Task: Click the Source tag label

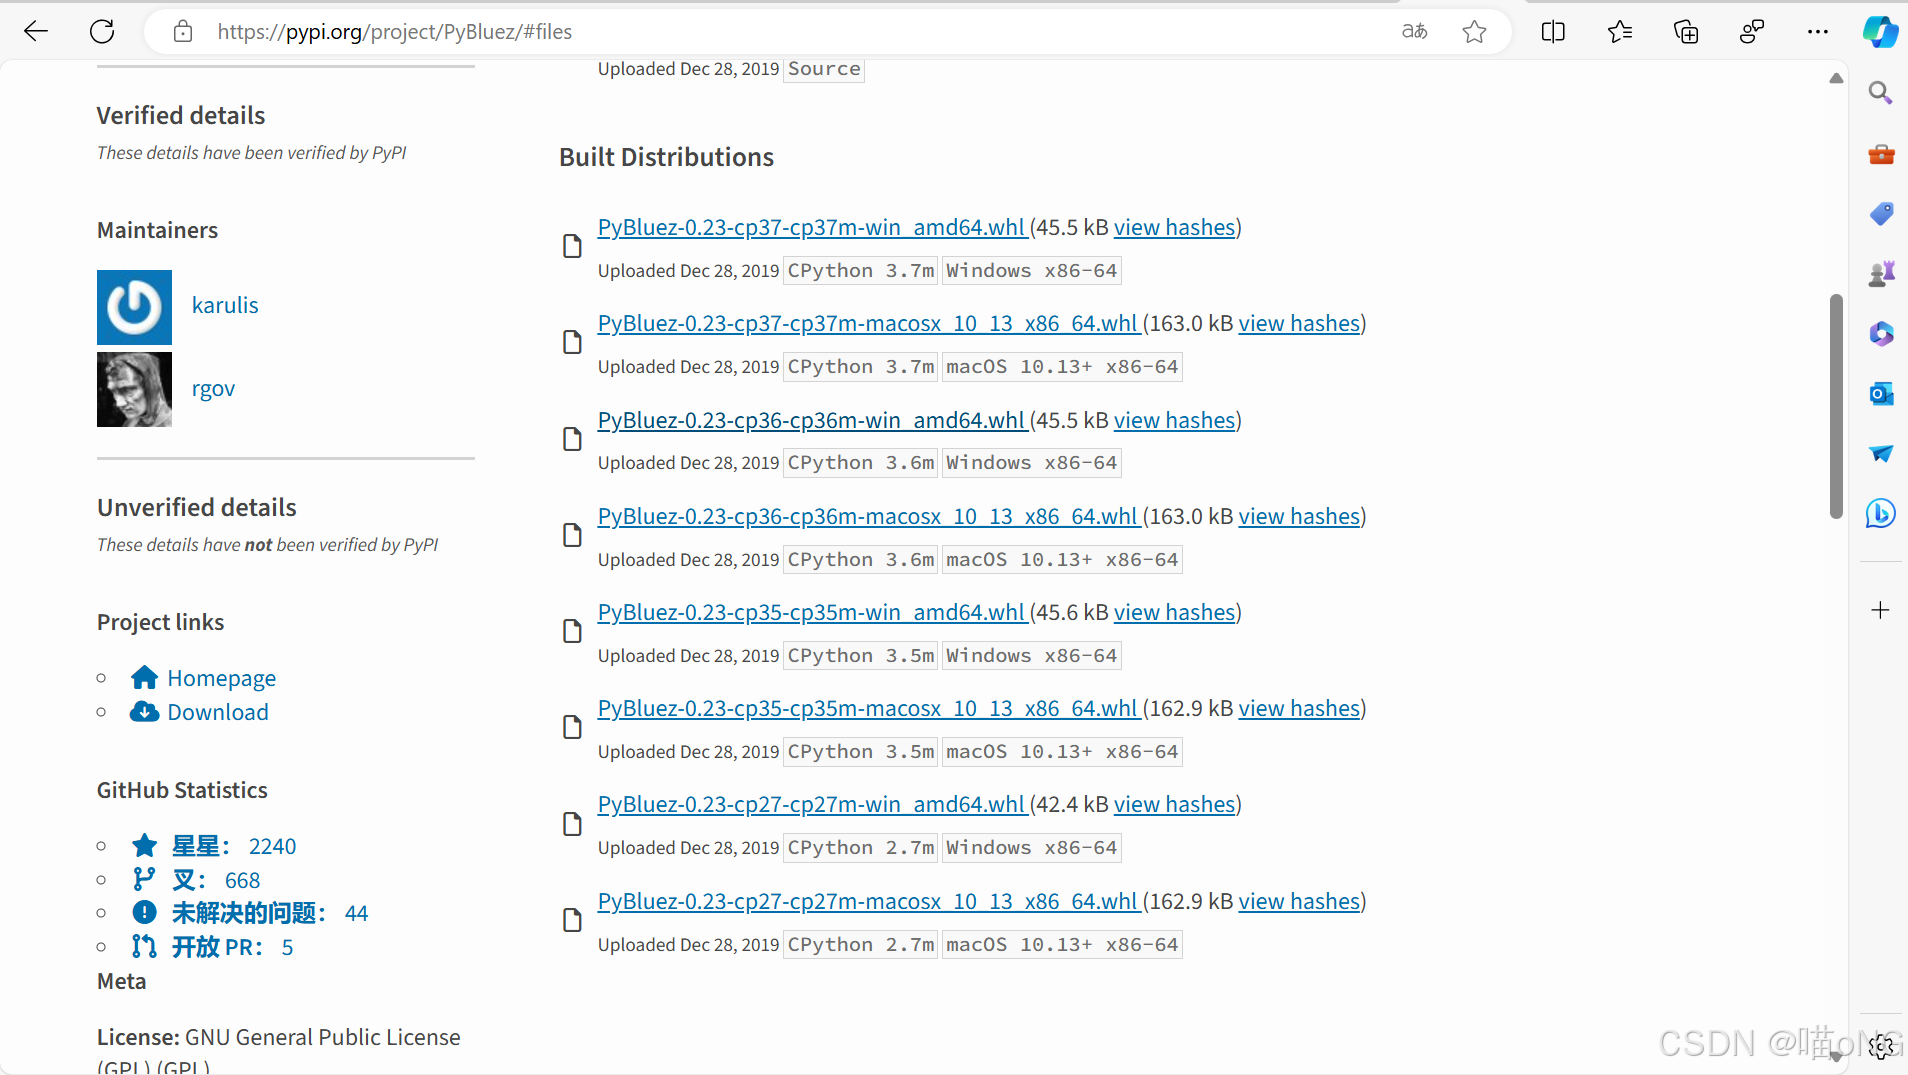Action: point(824,69)
